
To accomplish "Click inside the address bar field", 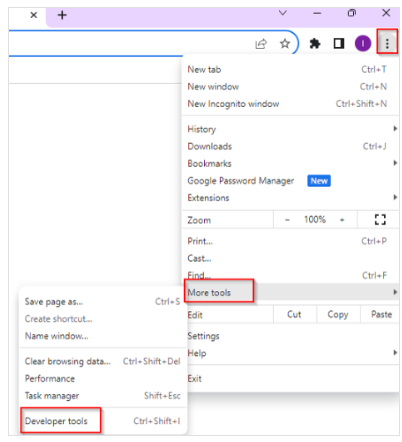I will 130,43.
